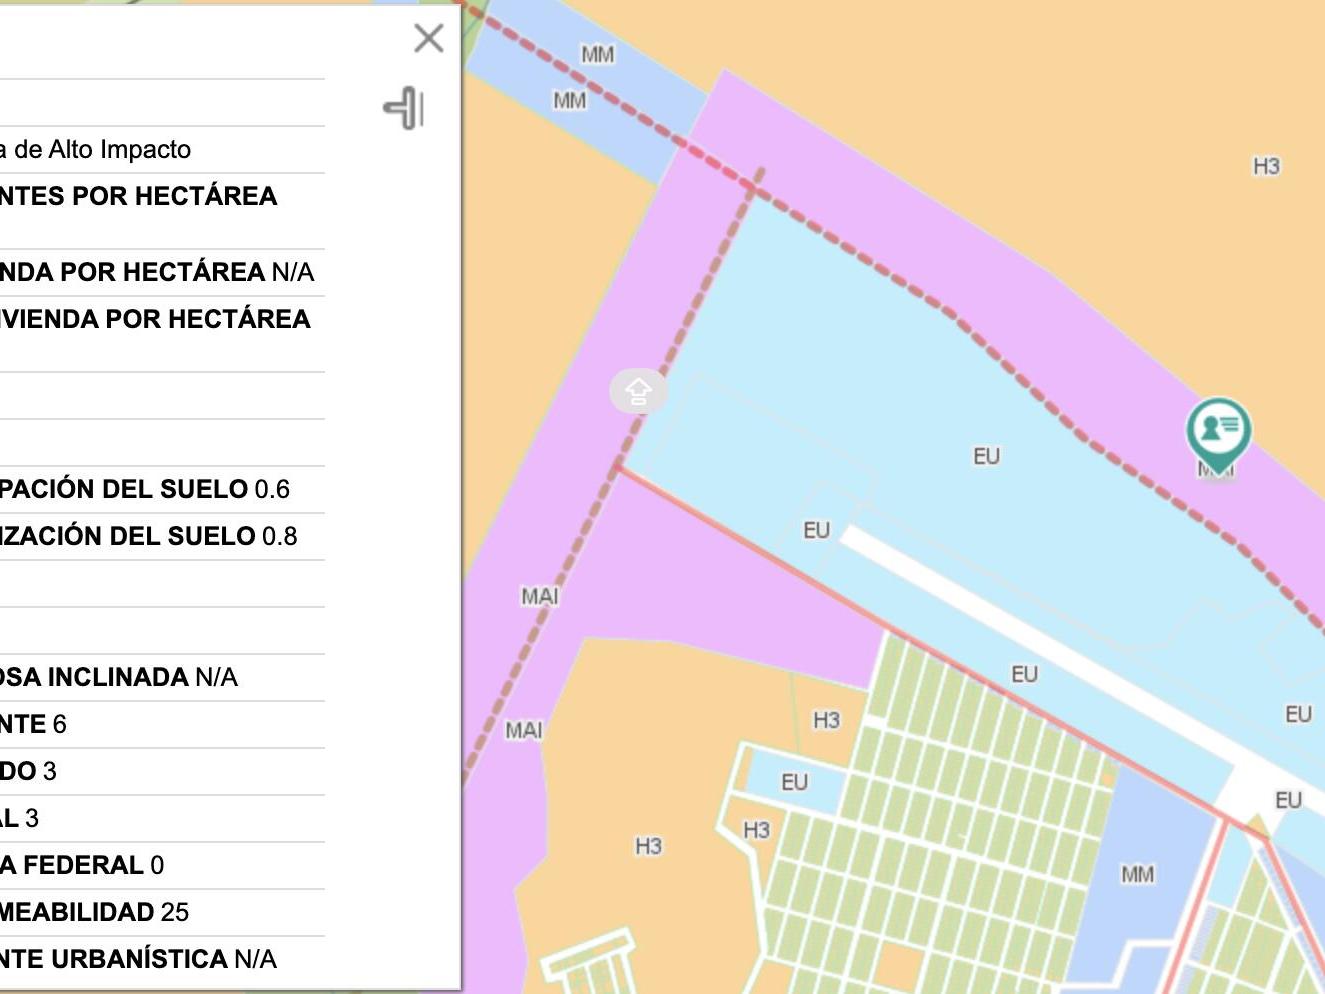Select the EU label in the small blue block

click(794, 782)
